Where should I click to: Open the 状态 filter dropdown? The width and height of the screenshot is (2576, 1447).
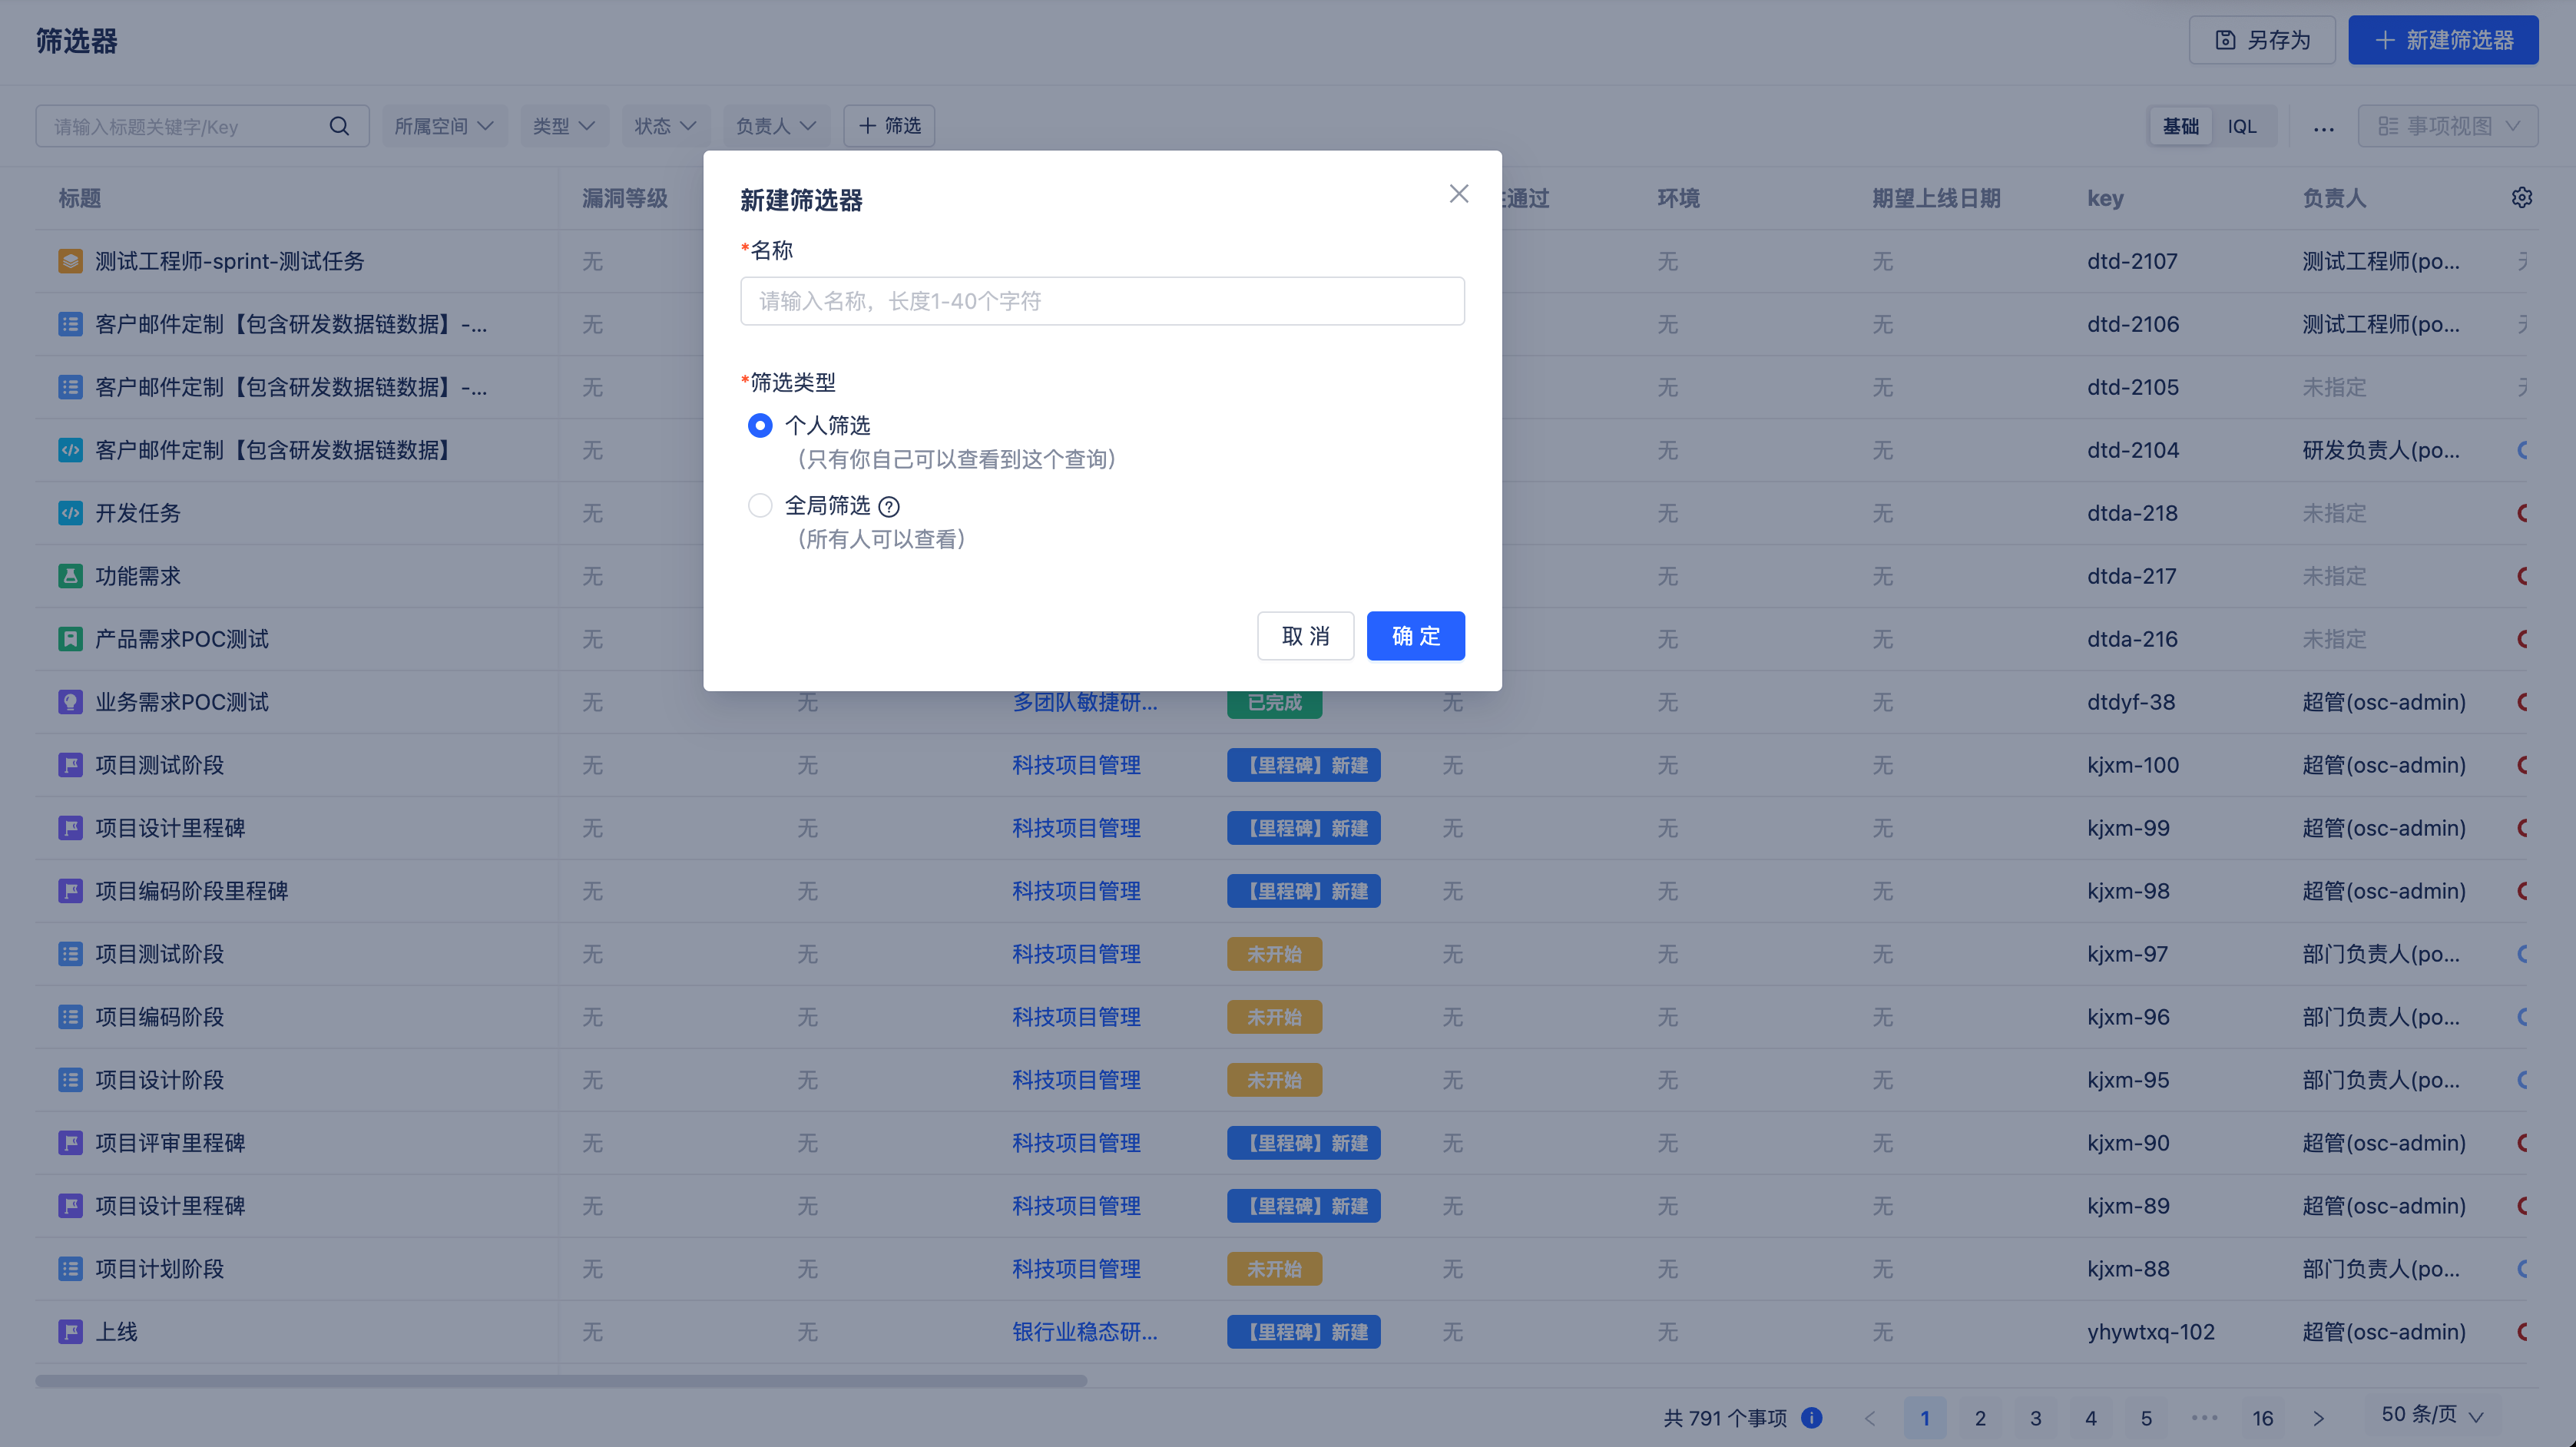[x=665, y=126]
